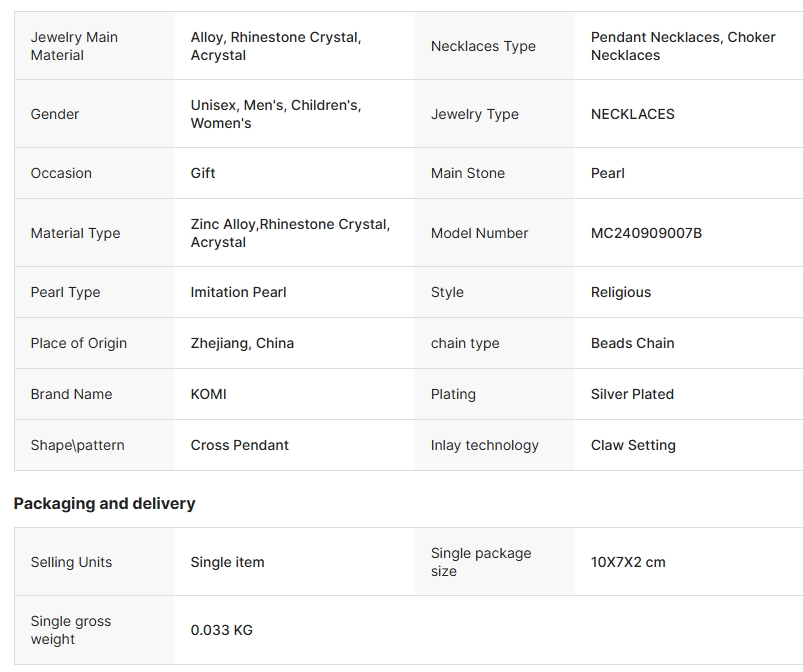The height and width of the screenshot is (672, 803).
Task: Select the Unisex, Men's, Children's, Women's value
Action: click(276, 114)
